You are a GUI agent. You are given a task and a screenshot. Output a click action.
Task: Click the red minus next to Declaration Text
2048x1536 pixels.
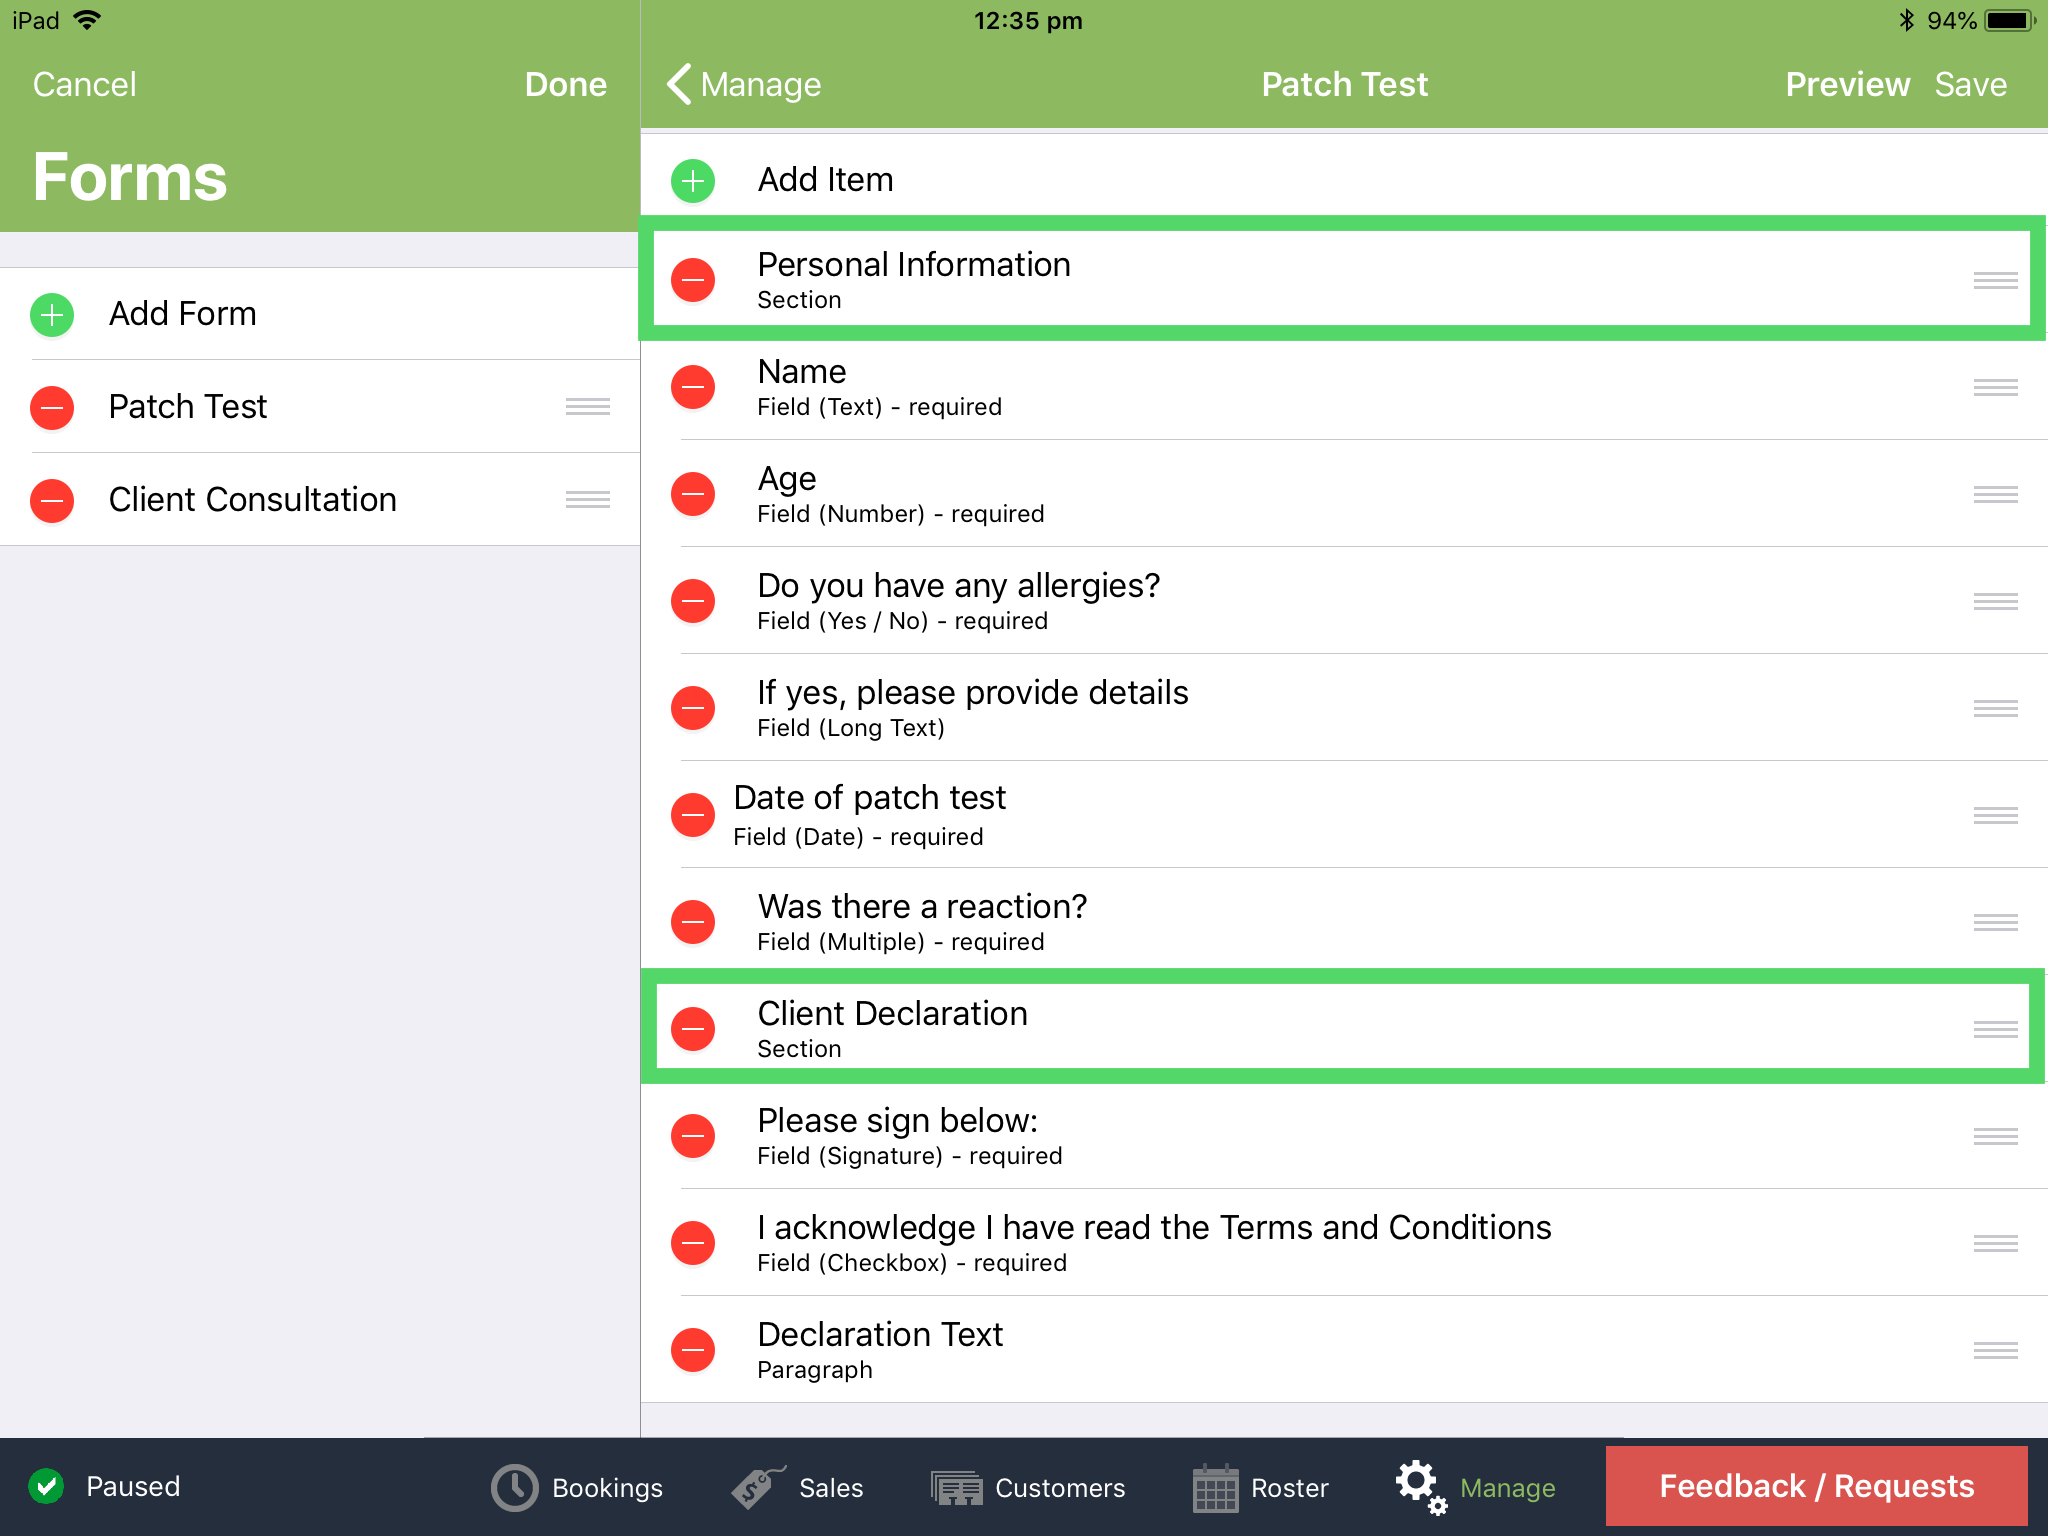693,1349
